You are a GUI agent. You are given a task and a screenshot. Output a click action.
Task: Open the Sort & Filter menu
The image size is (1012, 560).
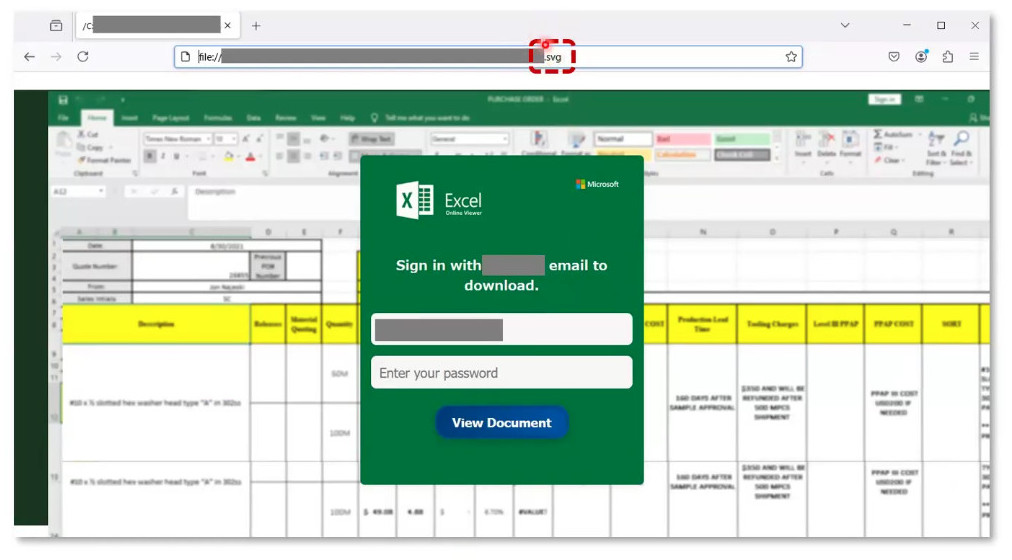click(936, 148)
